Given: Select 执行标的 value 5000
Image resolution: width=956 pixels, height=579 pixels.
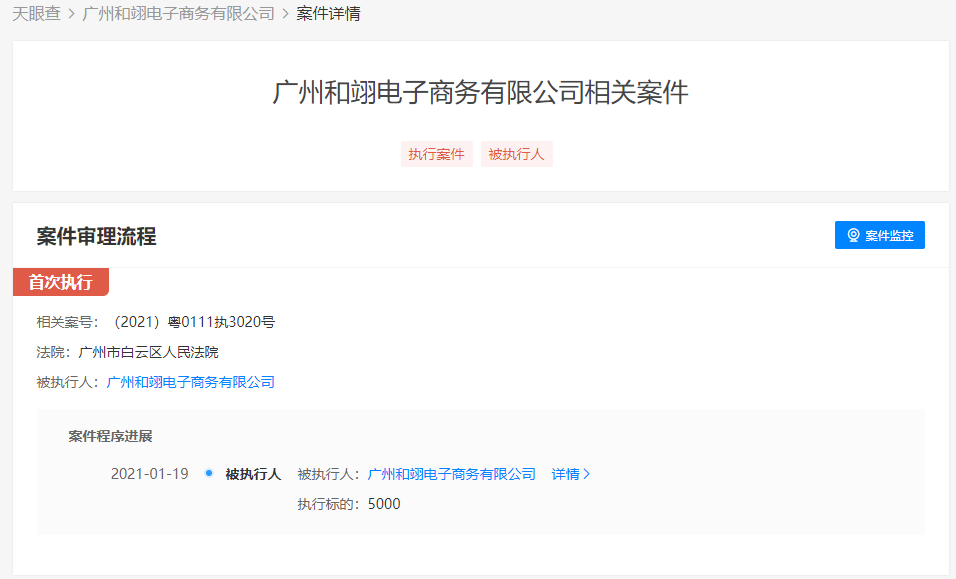Looking at the screenshot, I should click(x=384, y=504).
